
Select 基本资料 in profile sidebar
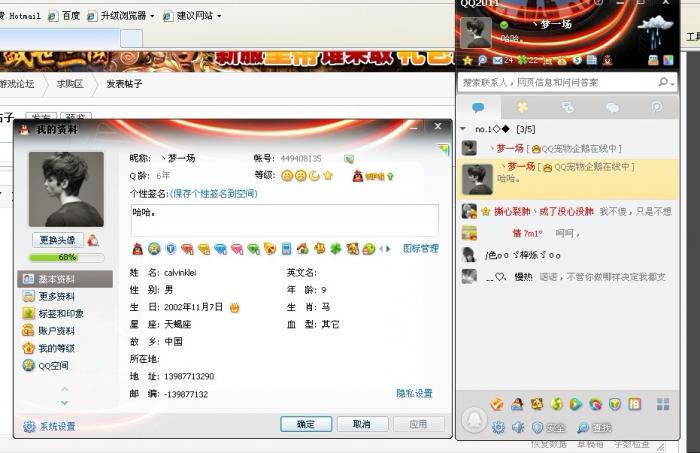tap(65, 279)
